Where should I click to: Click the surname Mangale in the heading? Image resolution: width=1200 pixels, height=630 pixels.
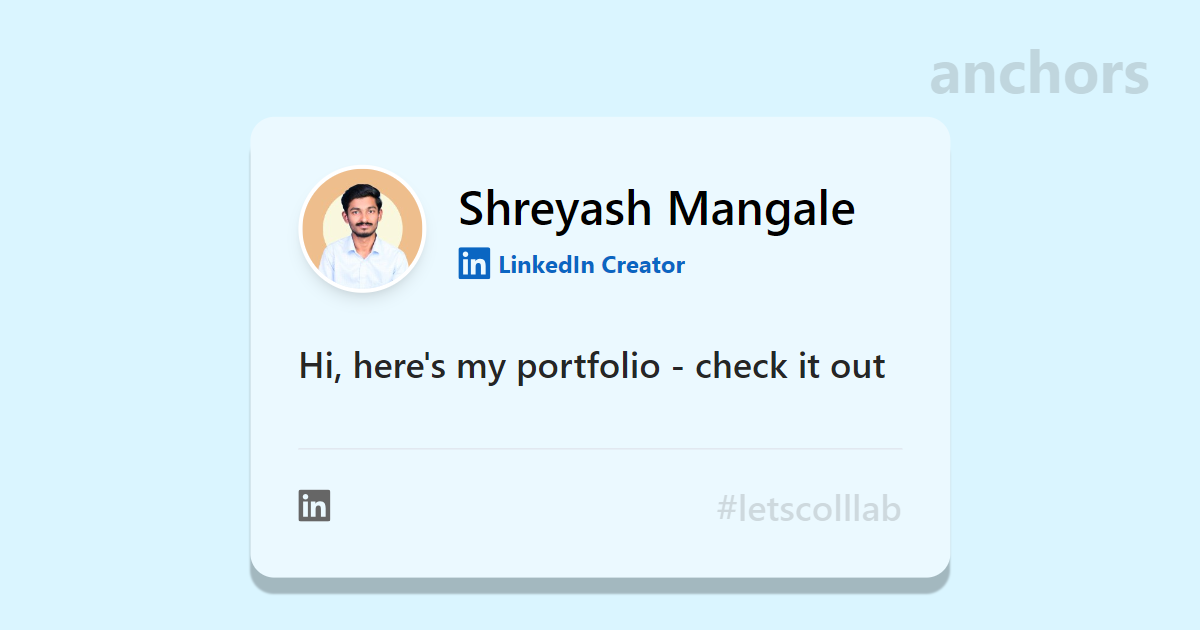click(762, 209)
